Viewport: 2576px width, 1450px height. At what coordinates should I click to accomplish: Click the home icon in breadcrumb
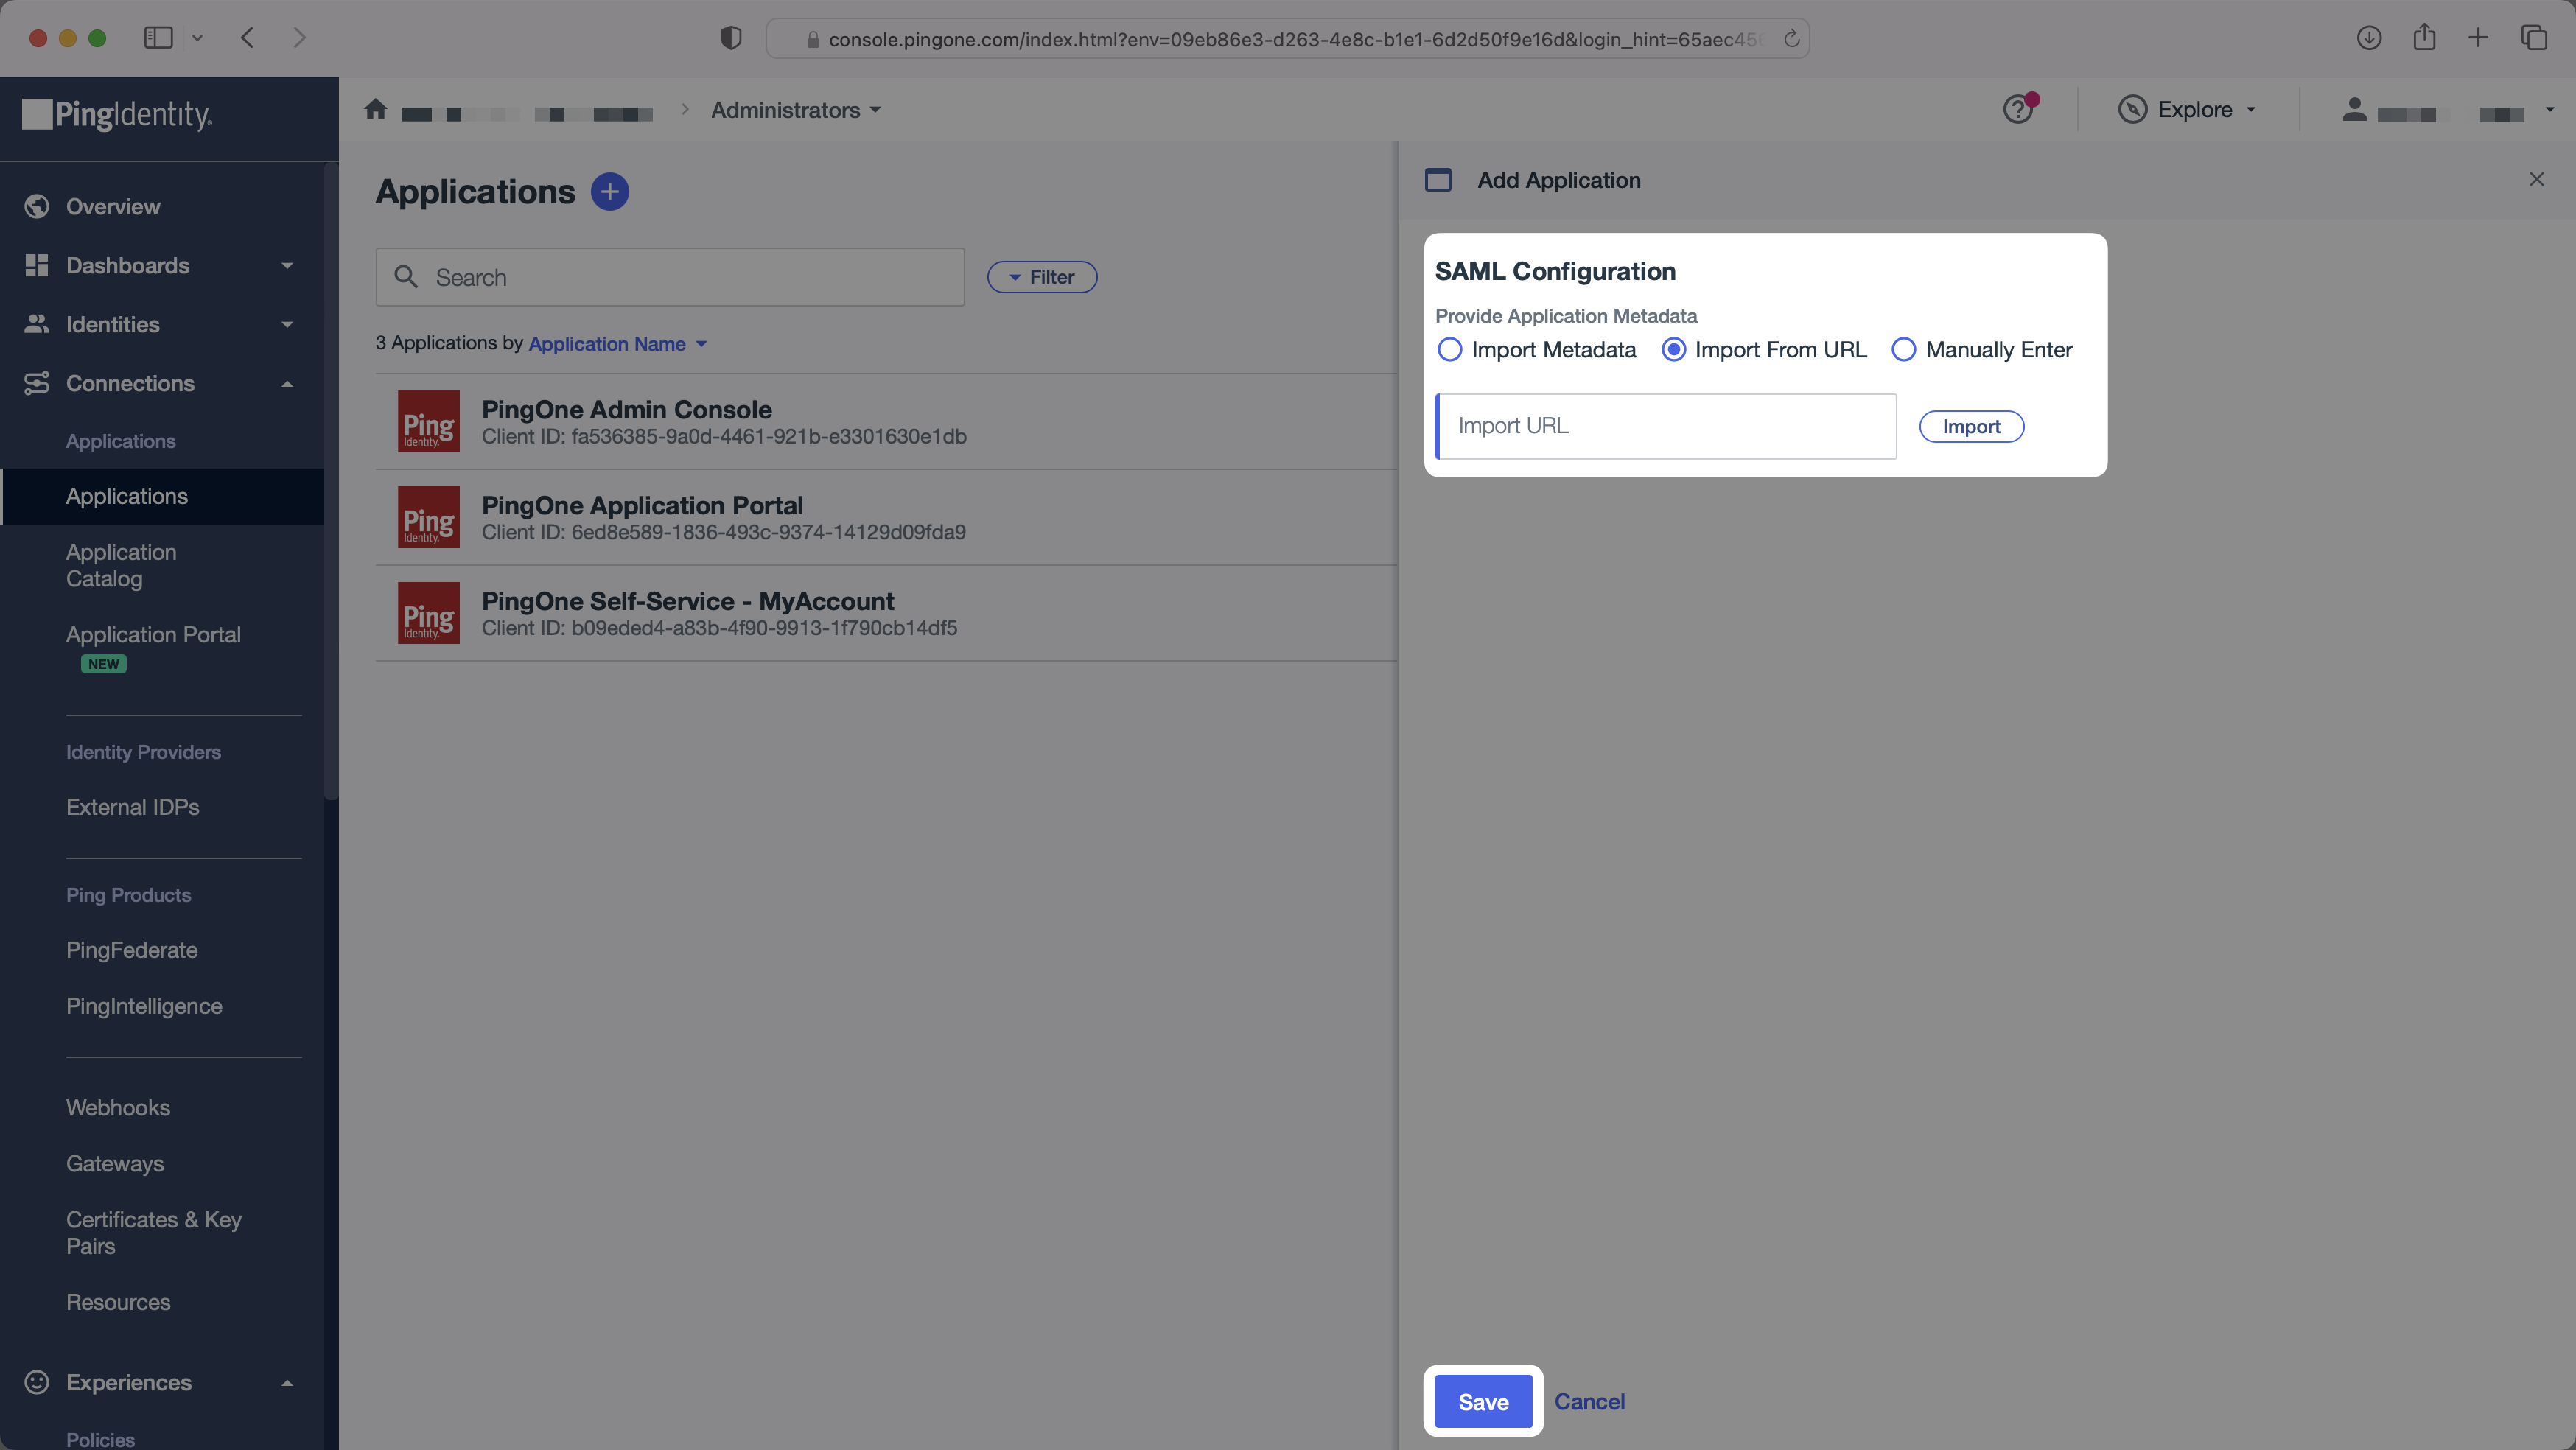pos(375,109)
